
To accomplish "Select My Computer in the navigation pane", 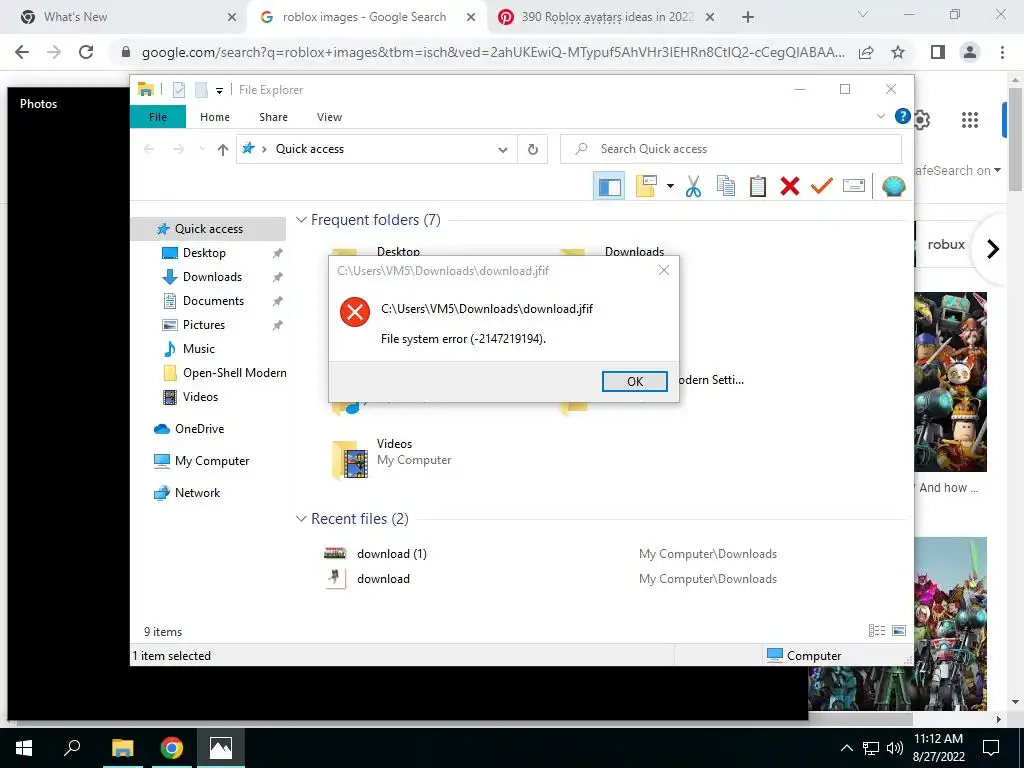I will [x=212, y=461].
